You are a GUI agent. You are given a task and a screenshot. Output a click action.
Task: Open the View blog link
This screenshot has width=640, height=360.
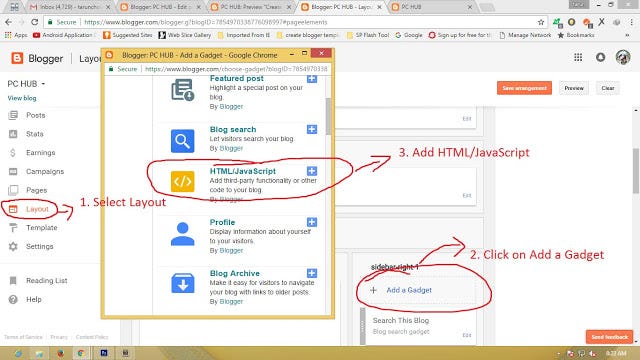pos(22,98)
